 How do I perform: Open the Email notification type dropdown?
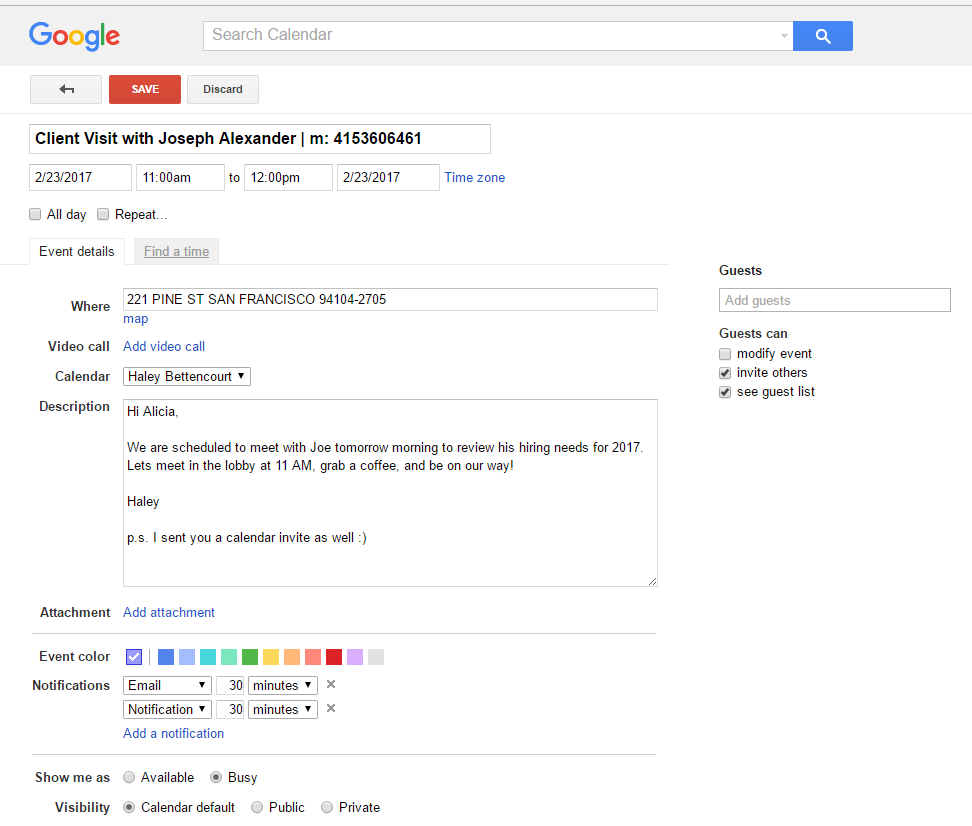[167, 685]
